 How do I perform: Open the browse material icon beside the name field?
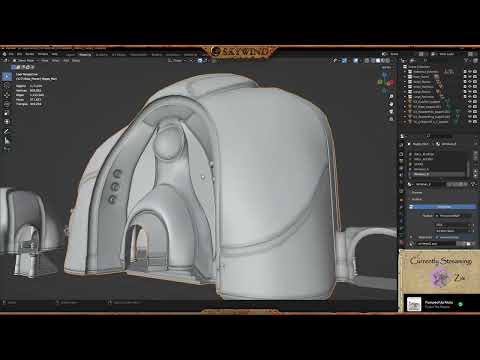click(x=410, y=184)
